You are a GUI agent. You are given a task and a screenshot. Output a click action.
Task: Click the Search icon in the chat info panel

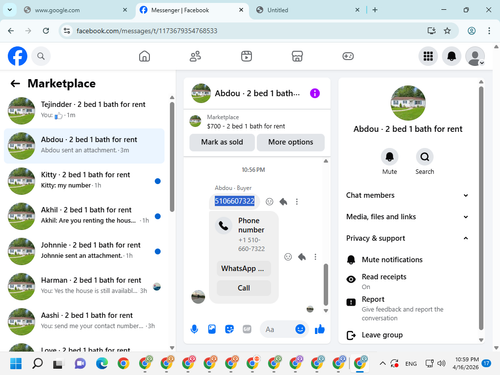click(x=425, y=157)
